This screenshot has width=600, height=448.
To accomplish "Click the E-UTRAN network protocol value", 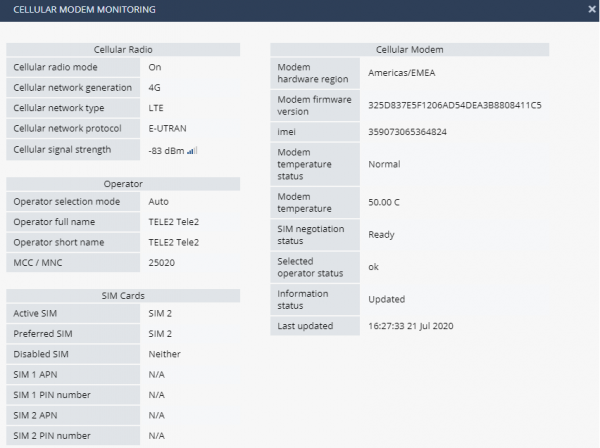I will coord(166,128).
